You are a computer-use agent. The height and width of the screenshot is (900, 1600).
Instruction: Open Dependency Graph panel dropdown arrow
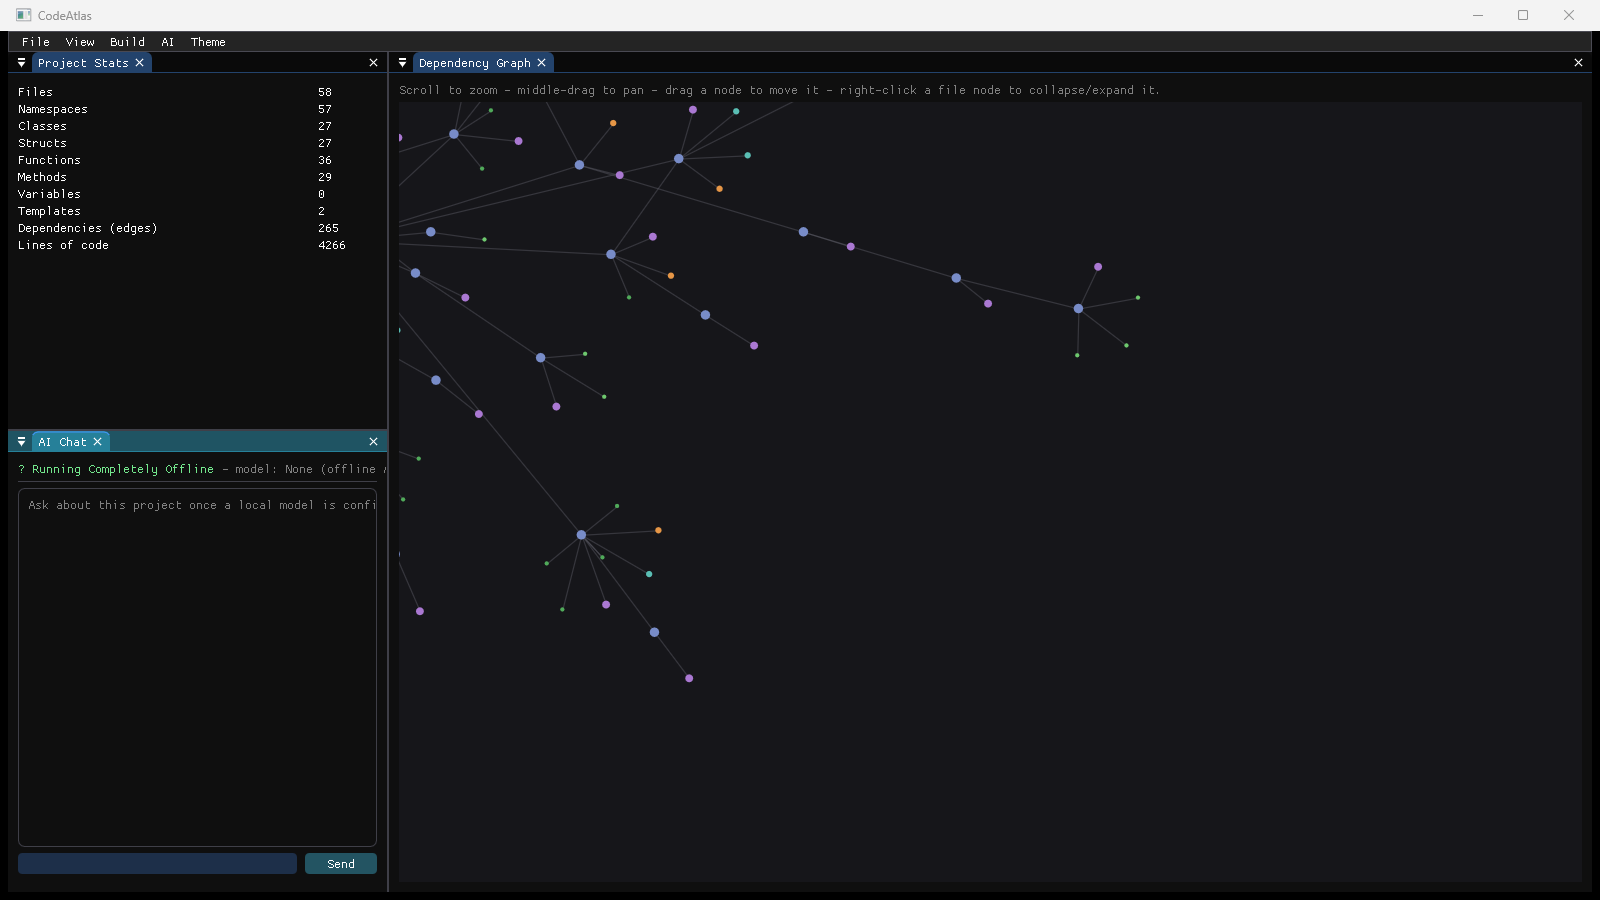pos(402,63)
